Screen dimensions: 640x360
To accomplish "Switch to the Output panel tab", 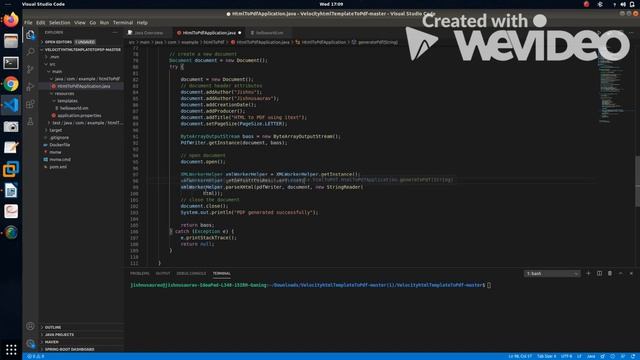I will (x=162, y=273).
